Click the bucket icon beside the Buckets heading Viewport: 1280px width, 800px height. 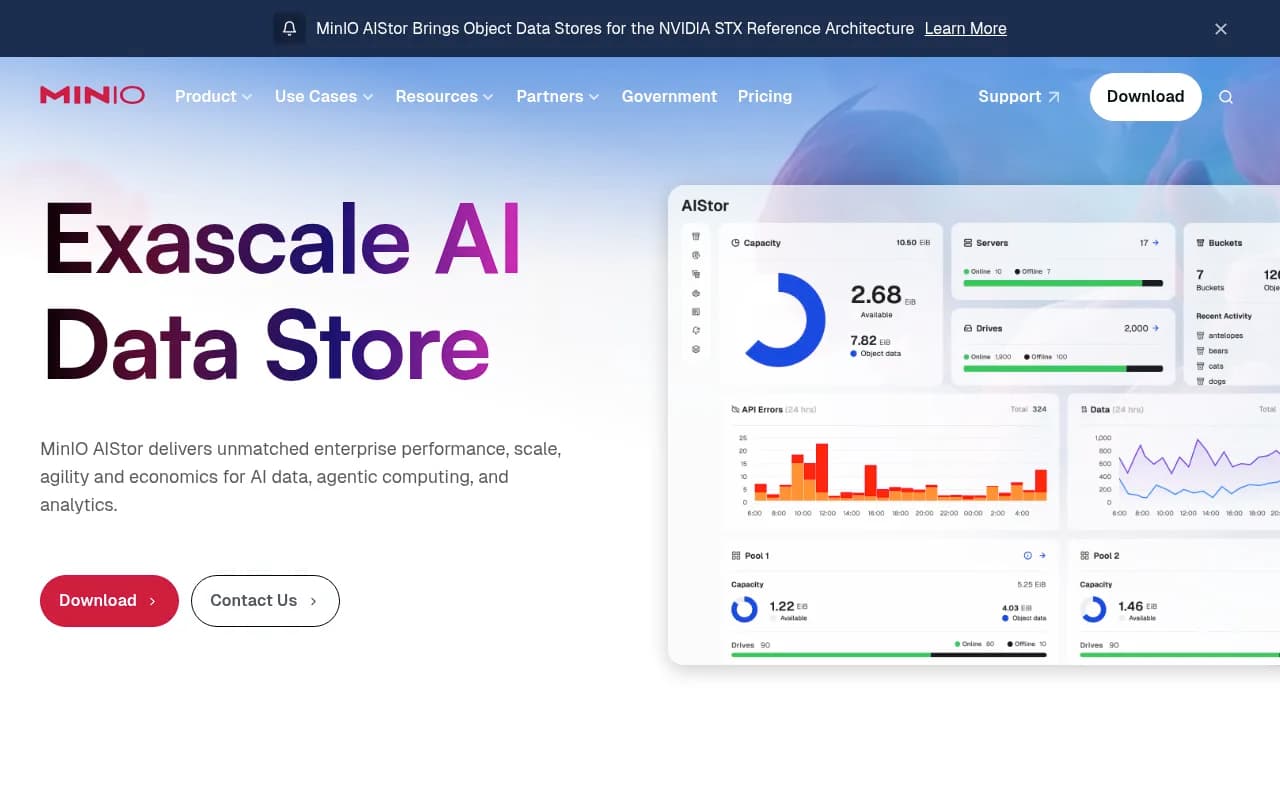tap(1201, 243)
